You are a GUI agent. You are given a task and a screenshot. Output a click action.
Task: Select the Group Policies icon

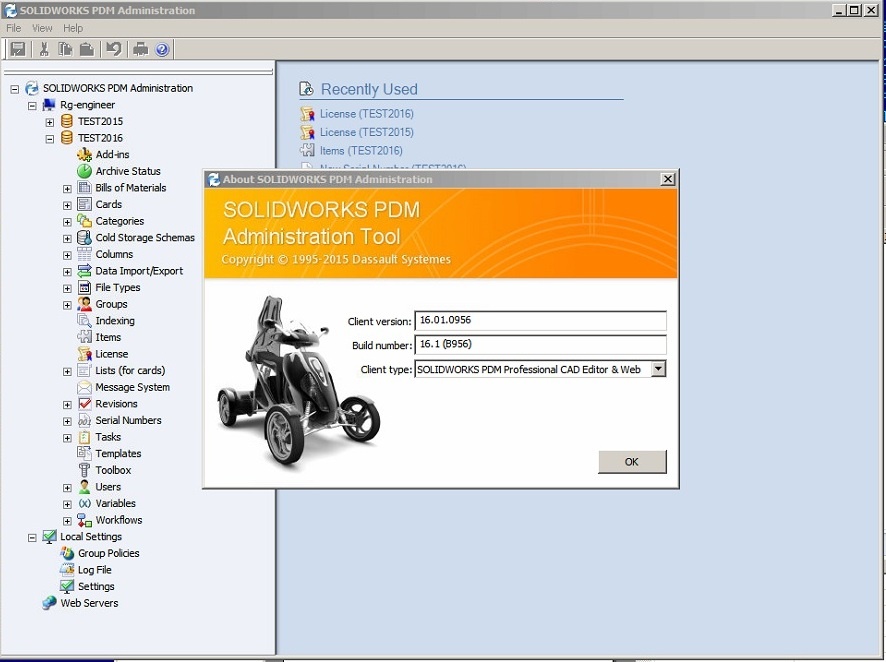tap(67, 553)
